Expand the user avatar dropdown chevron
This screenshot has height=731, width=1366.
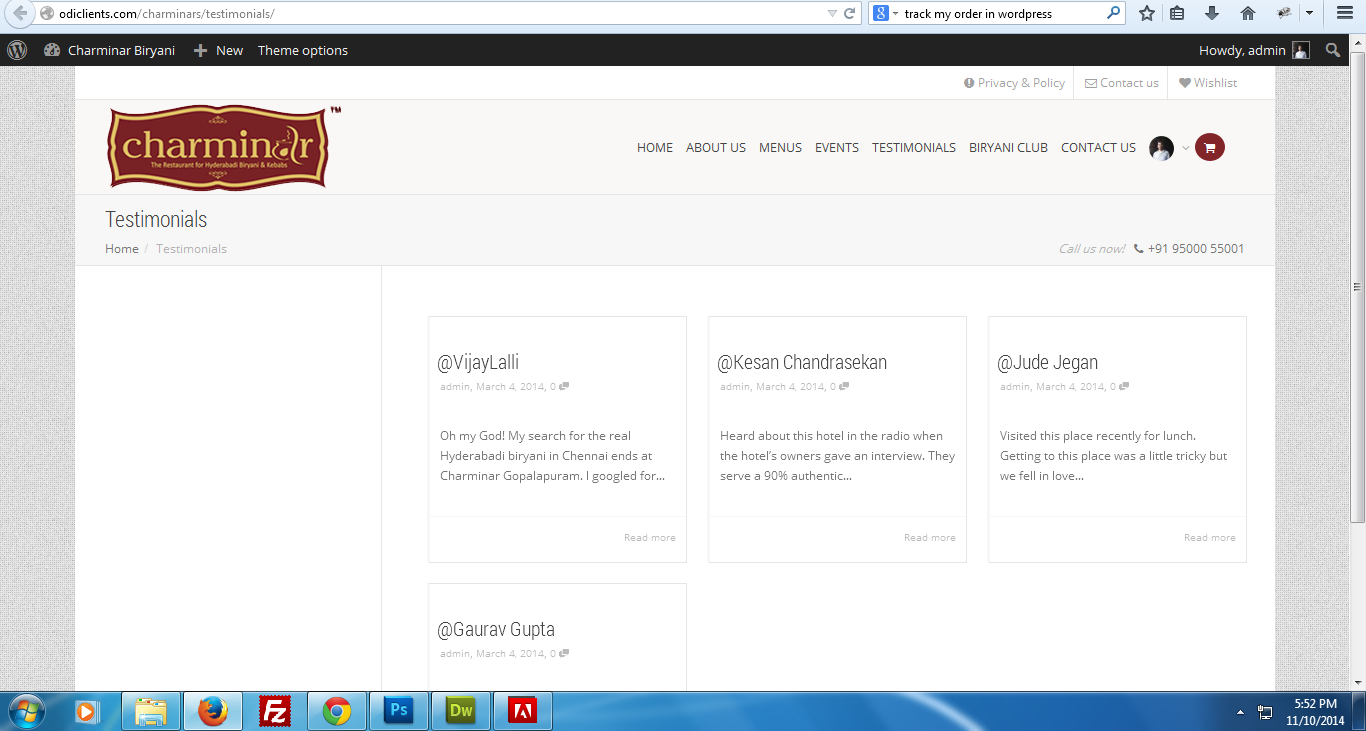click(1186, 148)
